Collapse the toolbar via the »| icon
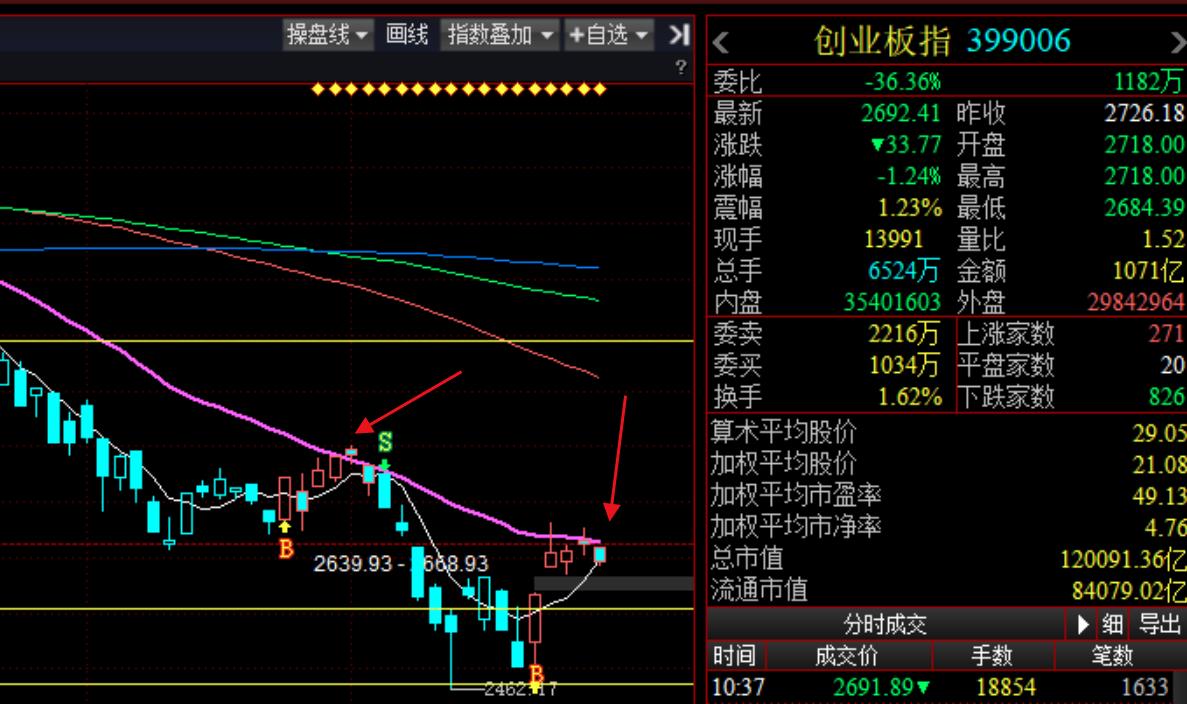The height and width of the screenshot is (704, 1187). coord(678,33)
